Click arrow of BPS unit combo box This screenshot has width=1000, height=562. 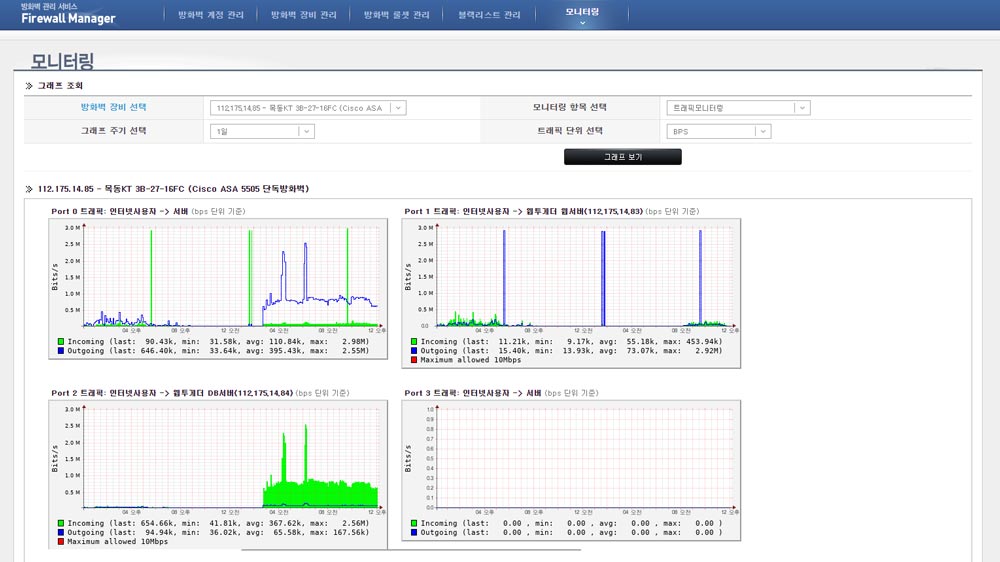tap(763, 131)
